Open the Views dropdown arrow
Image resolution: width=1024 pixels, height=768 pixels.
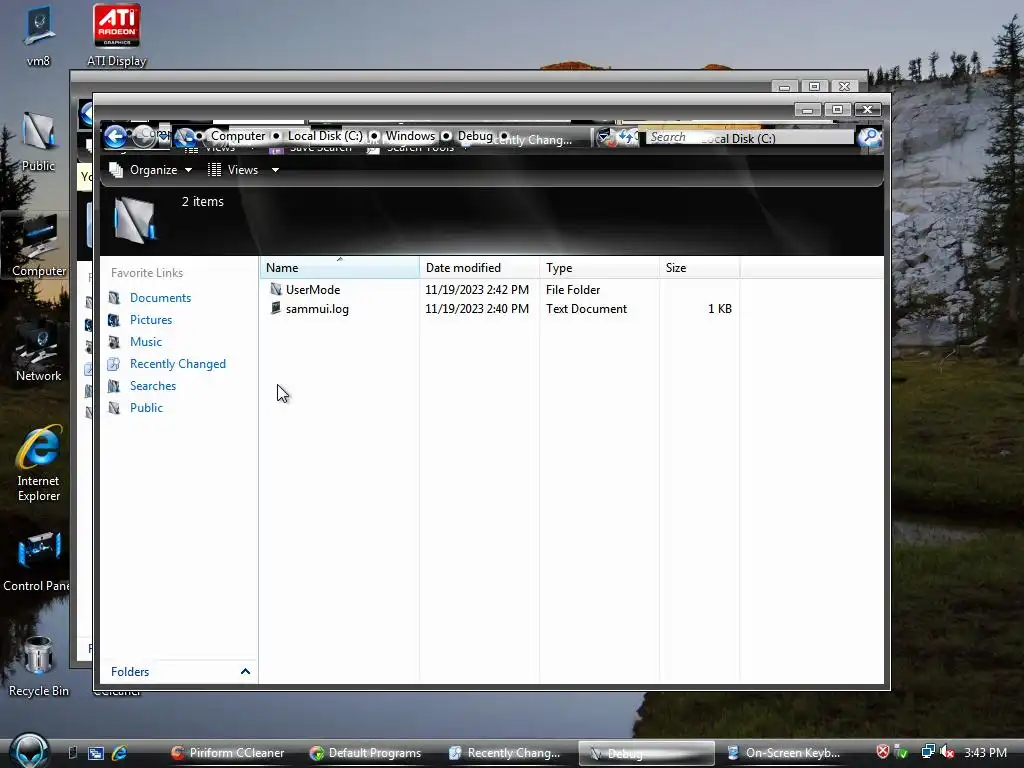coord(275,170)
